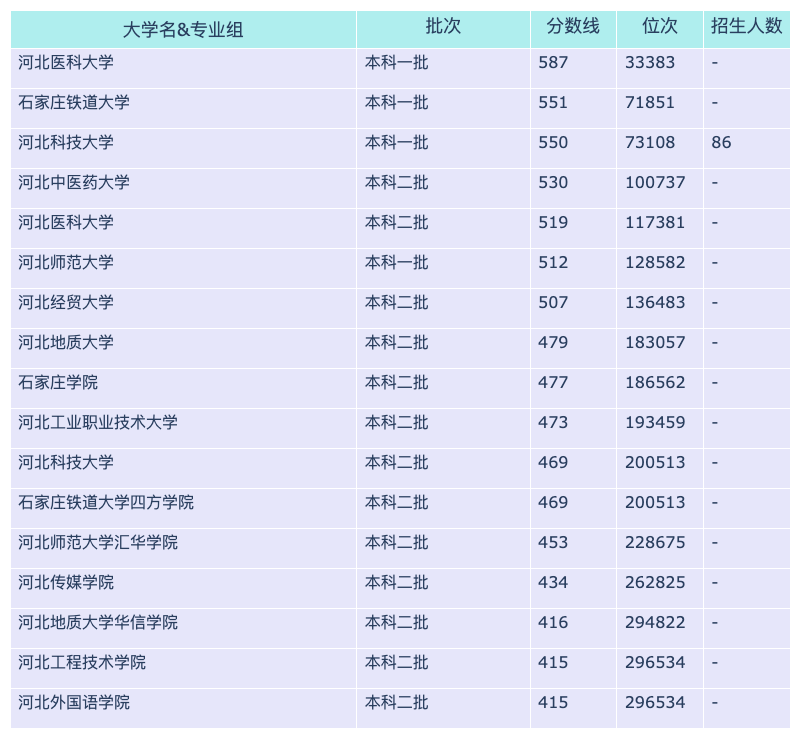Select the 河北外国语学院 name cell
800x740 pixels.
pyautogui.click(x=183, y=708)
